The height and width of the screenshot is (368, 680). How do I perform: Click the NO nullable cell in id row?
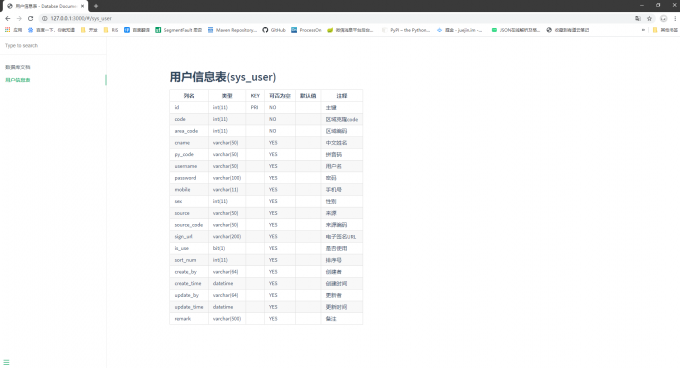pyautogui.click(x=280, y=107)
